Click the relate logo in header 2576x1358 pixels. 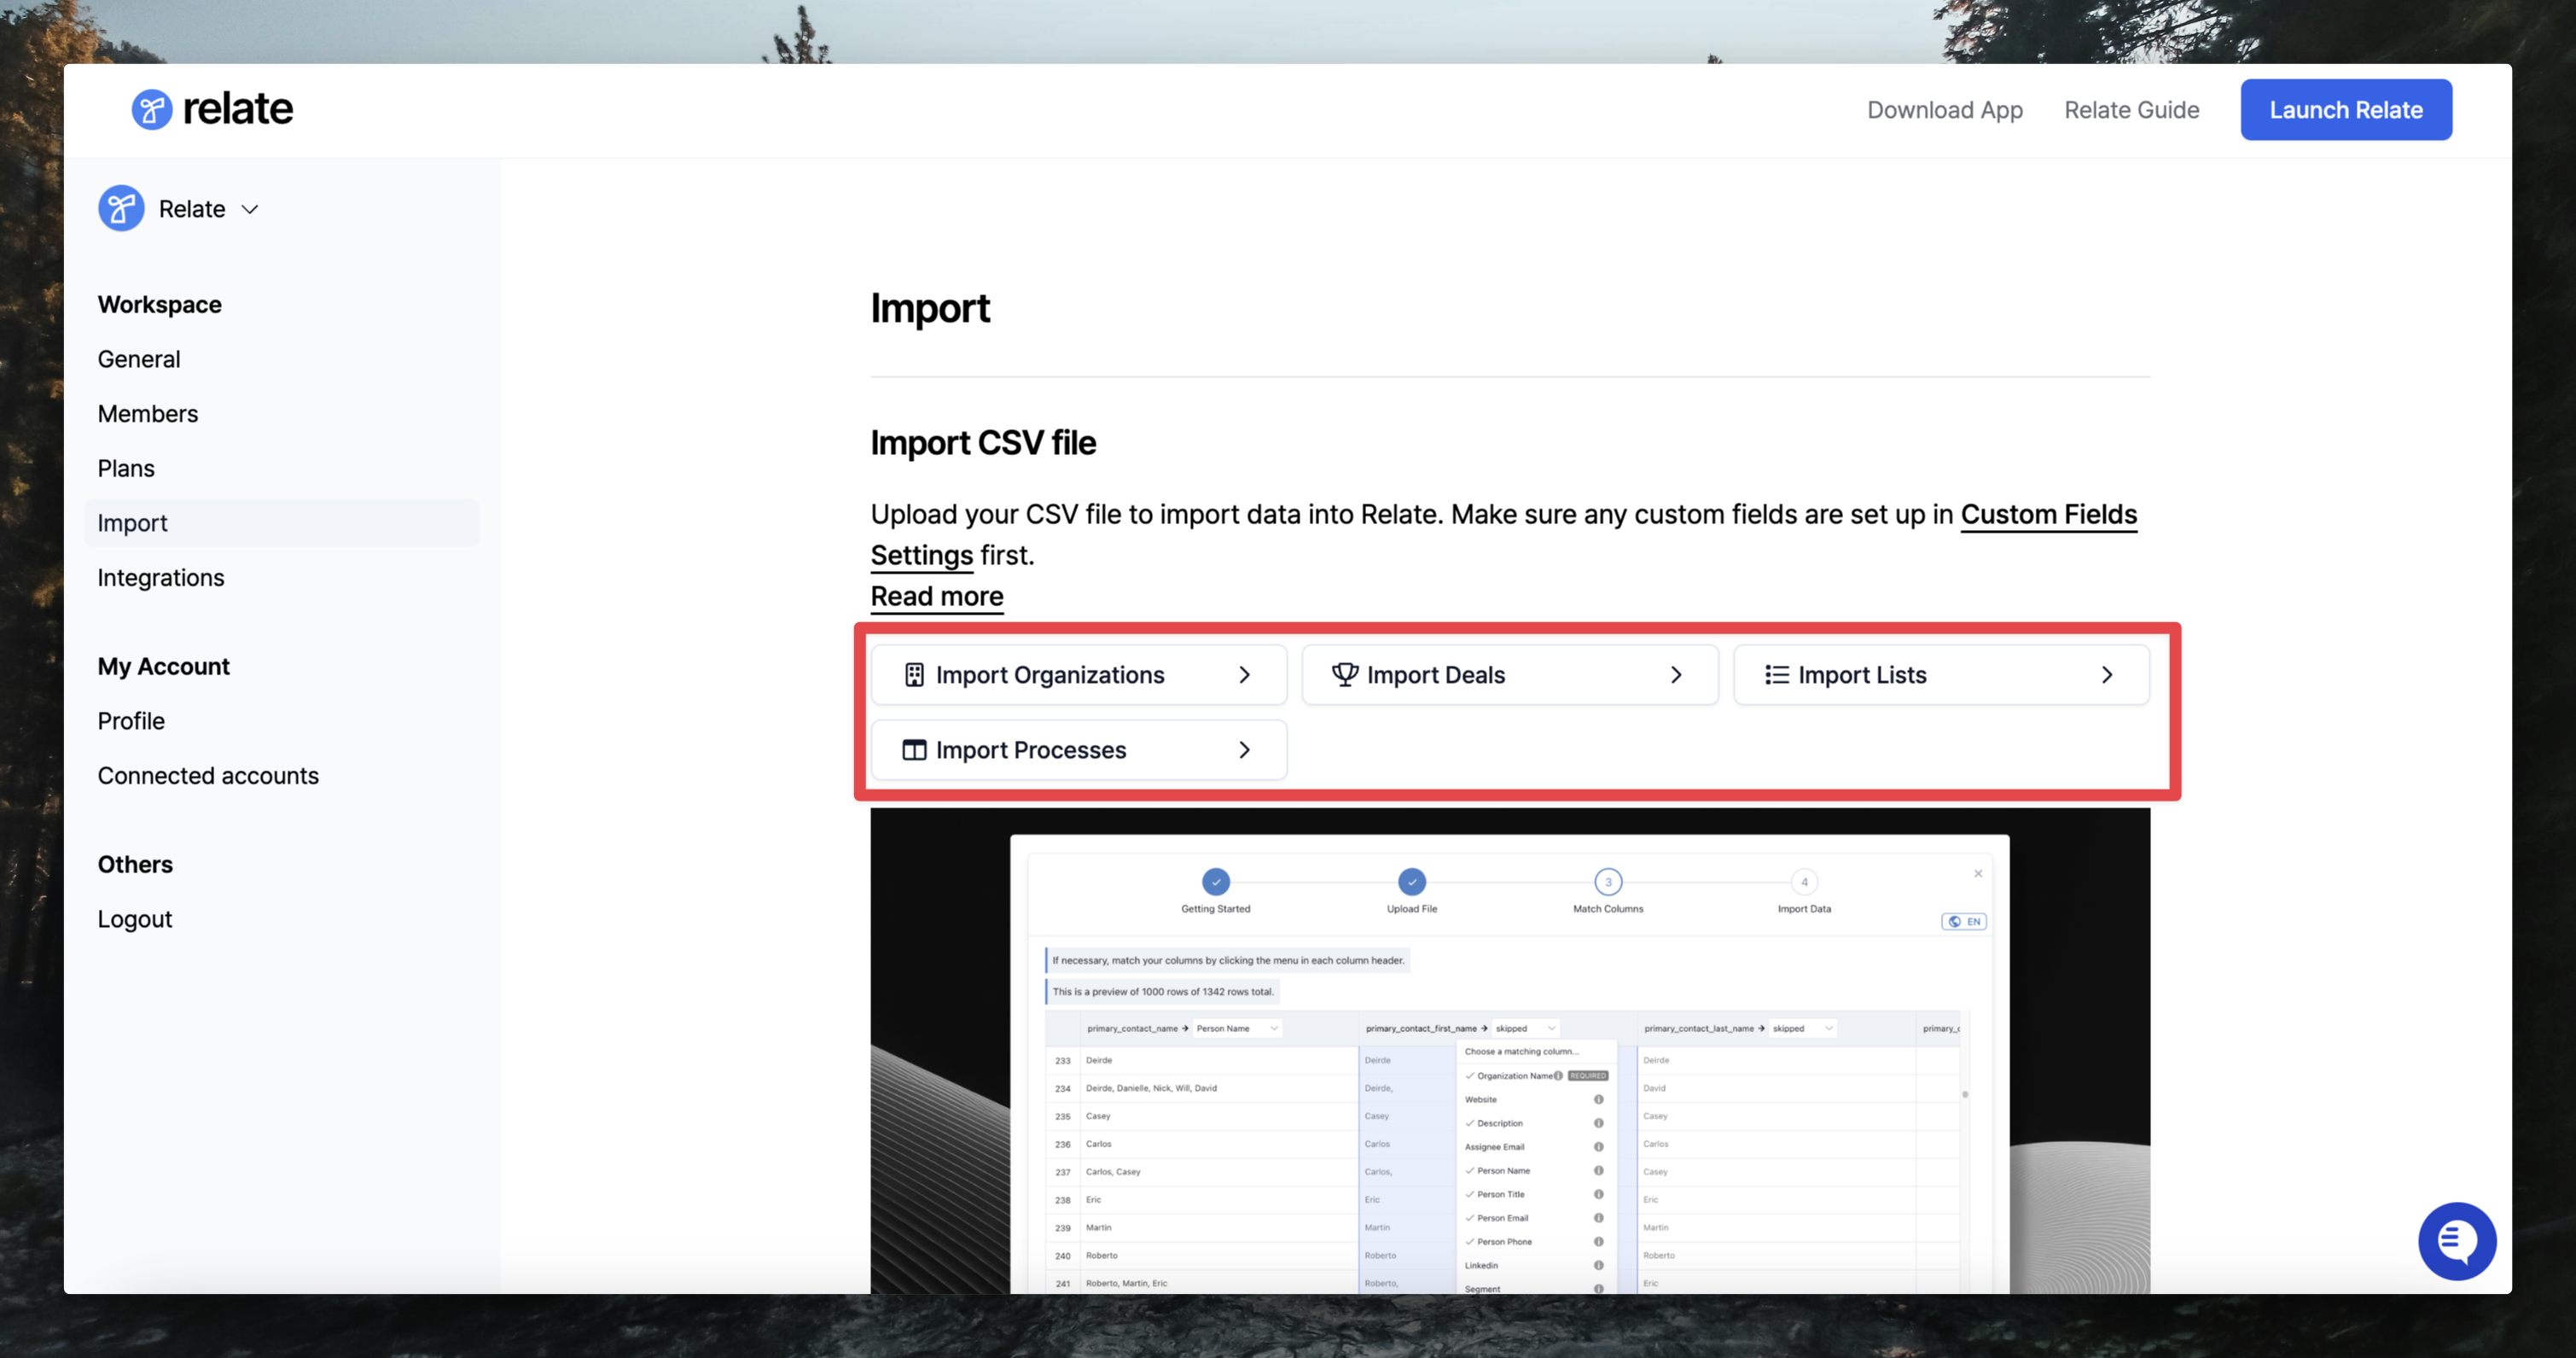212,109
